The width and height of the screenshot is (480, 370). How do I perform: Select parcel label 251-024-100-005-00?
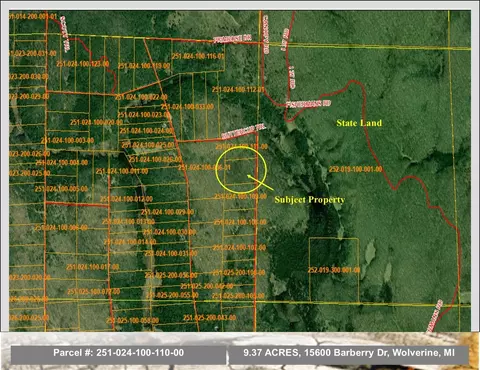coord(61,189)
